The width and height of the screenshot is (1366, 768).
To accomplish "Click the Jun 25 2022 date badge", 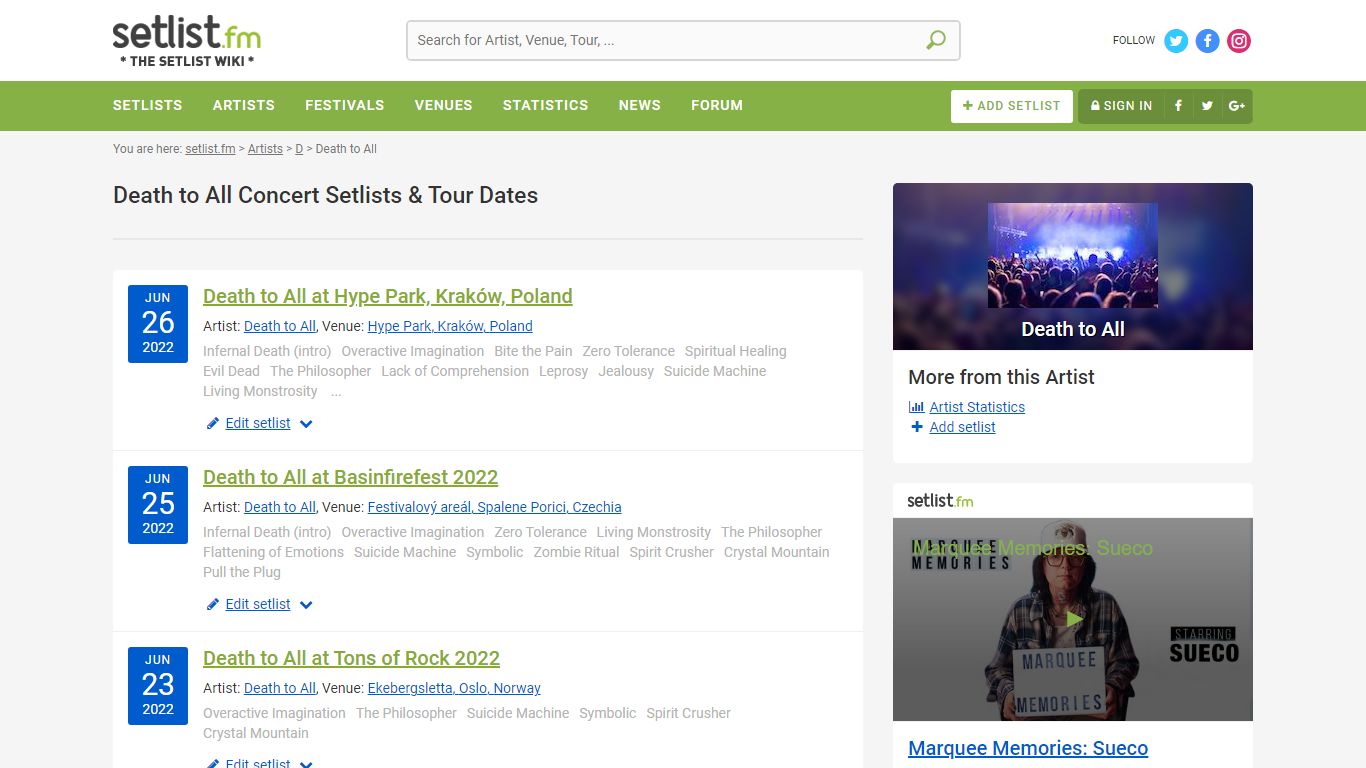I will [x=158, y=504].
